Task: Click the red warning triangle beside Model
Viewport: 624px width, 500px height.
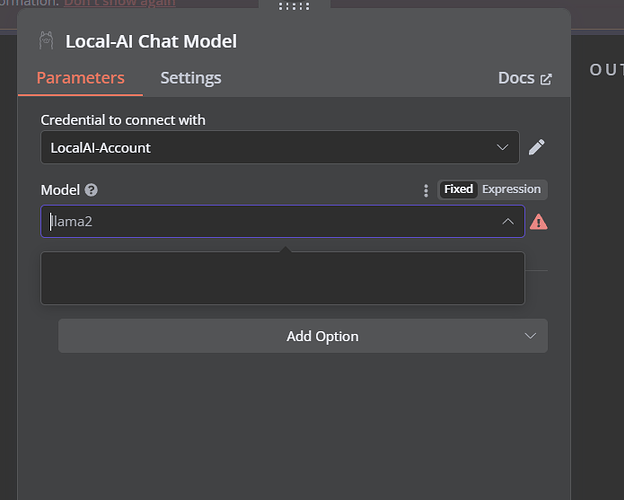Action: tap(538, 222)
